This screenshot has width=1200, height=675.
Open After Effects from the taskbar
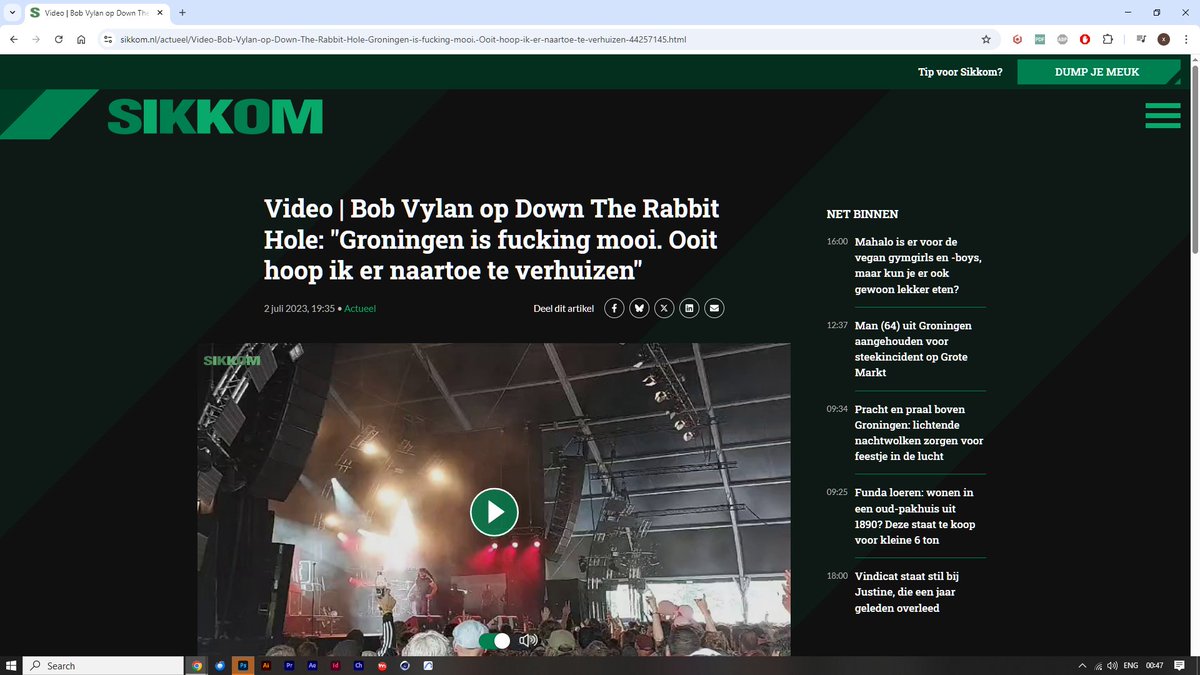[x=312, y=665]
